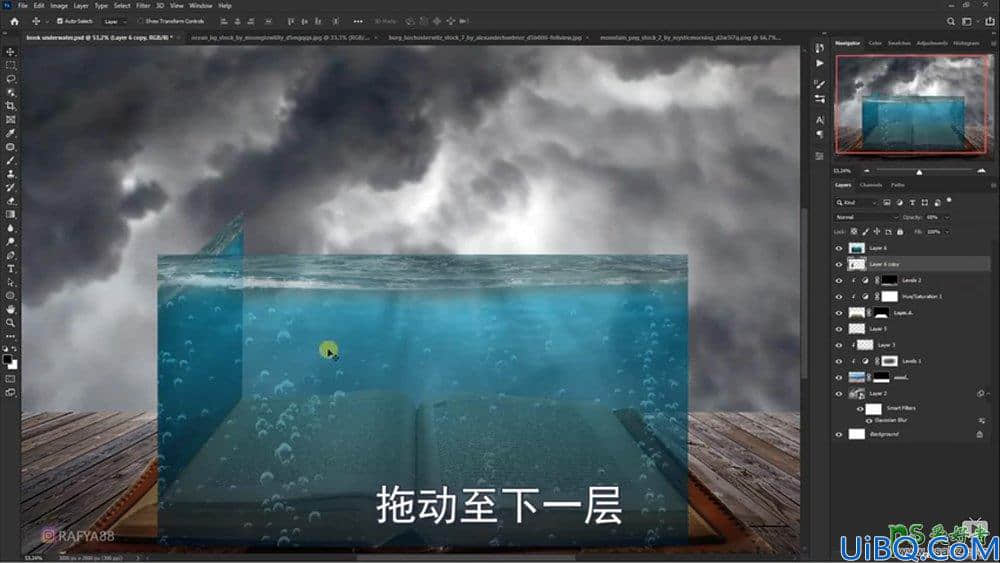The width and height of the screenshot is (1000, 563).
Task: Toggle the Auto-Select checkbox
Action: pyautogui.click(x=59, y=21)
